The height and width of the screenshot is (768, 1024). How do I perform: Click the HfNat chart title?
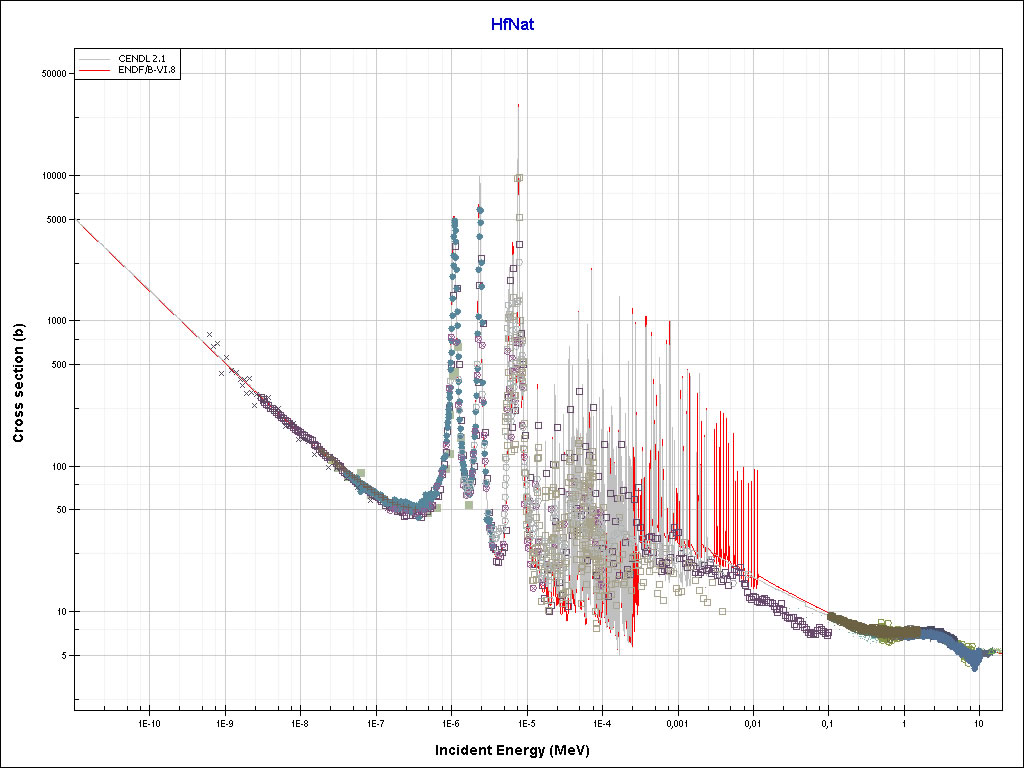click(512, 24)
